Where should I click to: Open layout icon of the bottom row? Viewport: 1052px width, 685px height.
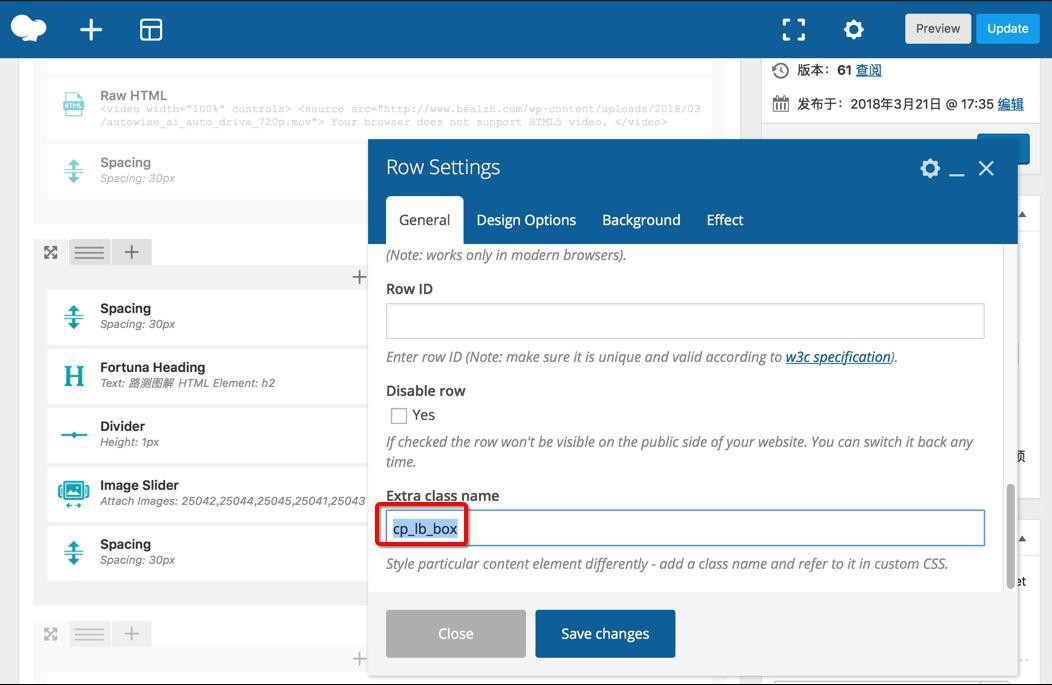coord(89,634)
